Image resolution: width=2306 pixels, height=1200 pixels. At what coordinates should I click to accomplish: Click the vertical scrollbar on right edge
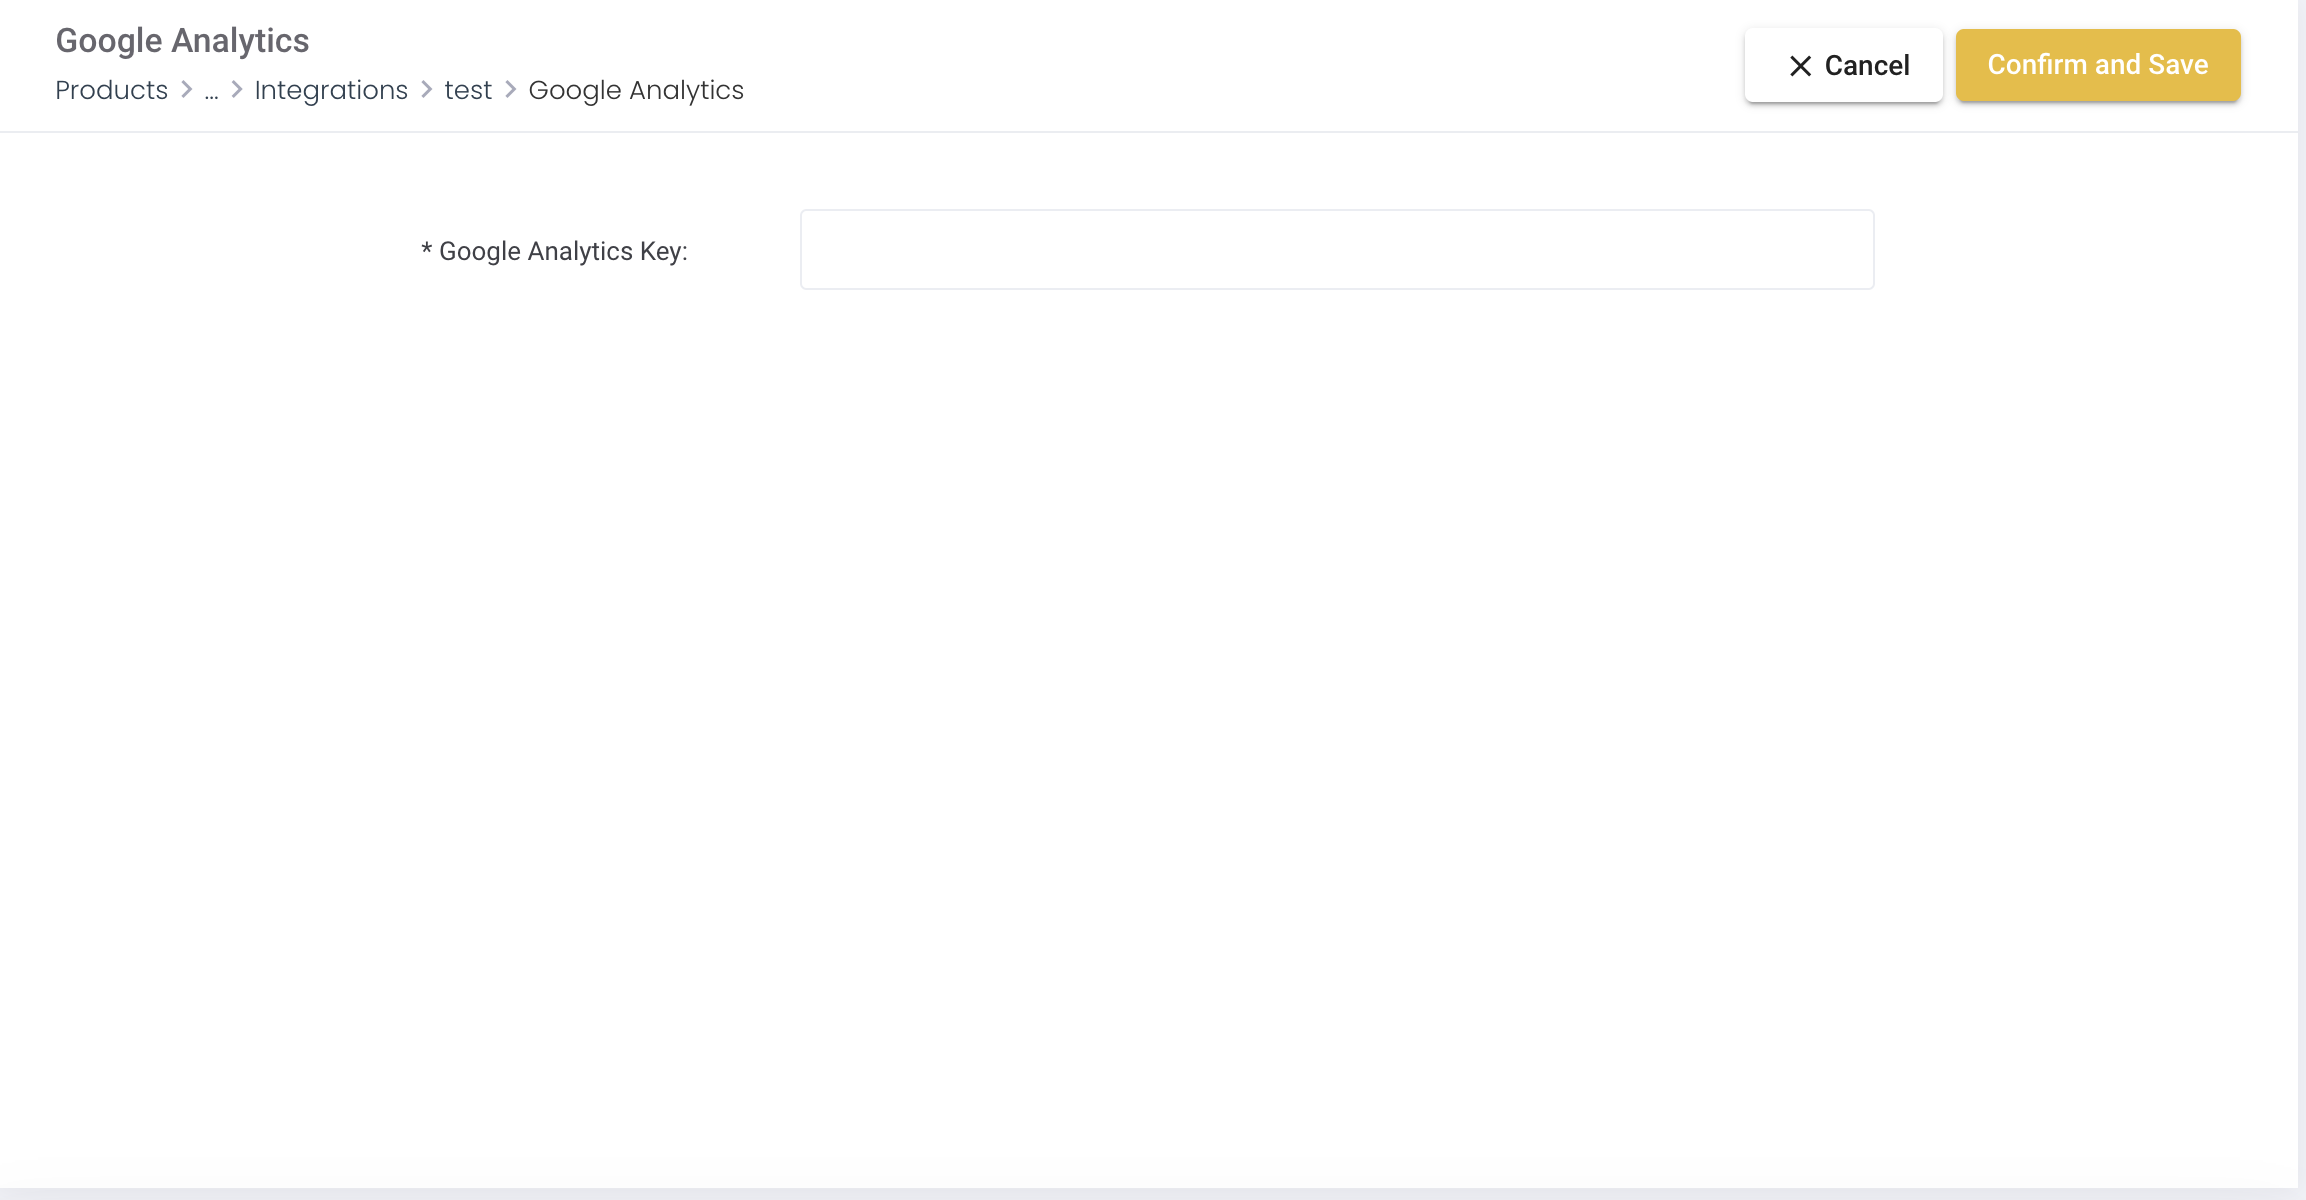click(x=2301, y=600)
